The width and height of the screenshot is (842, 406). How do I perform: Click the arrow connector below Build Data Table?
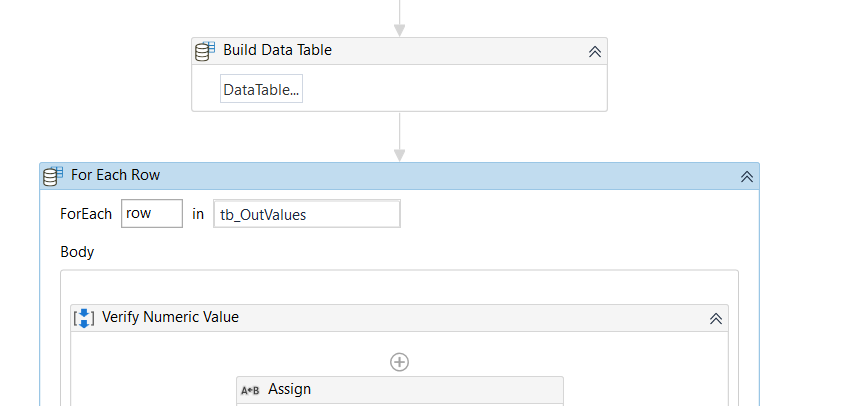point(399,137)
